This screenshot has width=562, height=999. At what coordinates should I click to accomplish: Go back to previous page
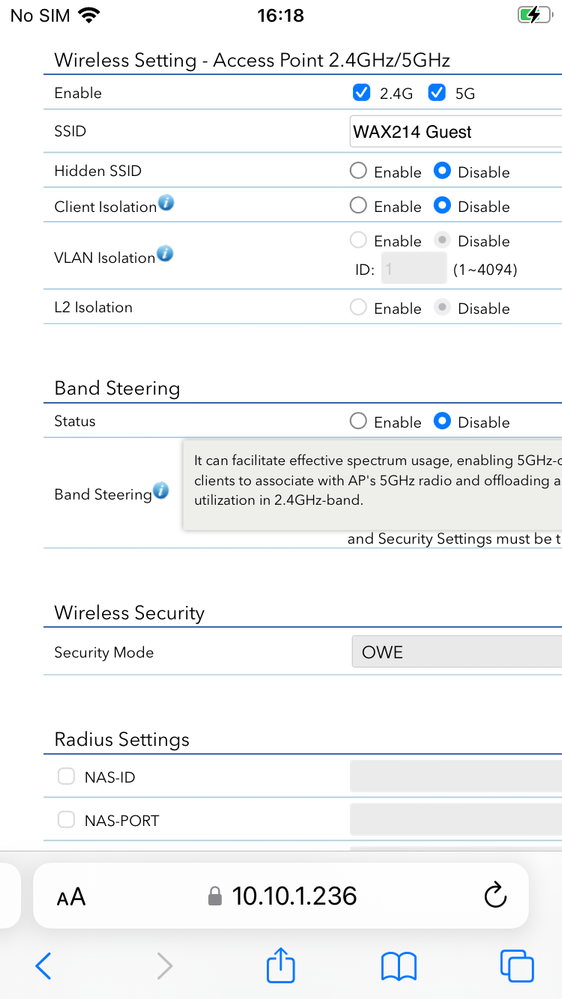pyautogui.click(x=43, y=967)
